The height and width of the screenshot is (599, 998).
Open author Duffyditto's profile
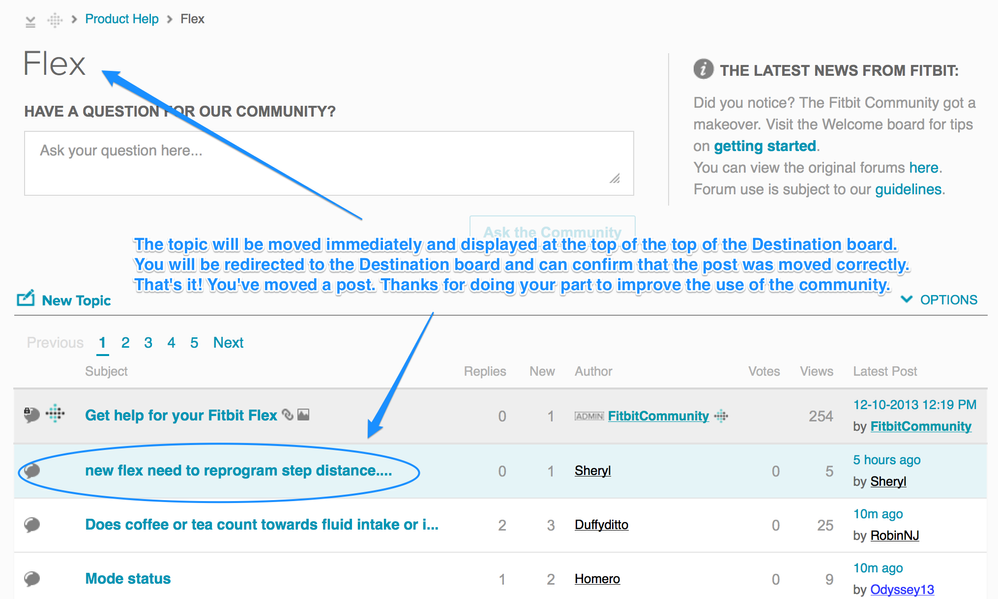pos(601,525)
